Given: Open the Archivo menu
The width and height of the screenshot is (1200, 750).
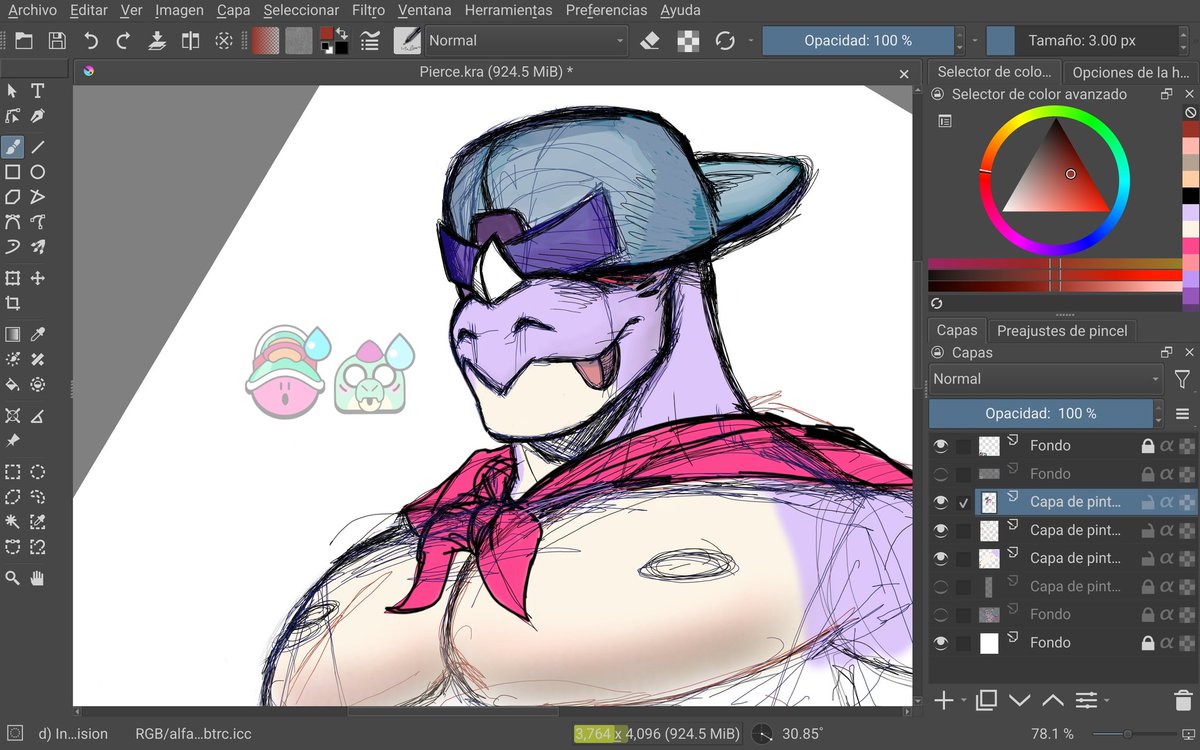Looking at the screenshot, I should click(32, 11).
